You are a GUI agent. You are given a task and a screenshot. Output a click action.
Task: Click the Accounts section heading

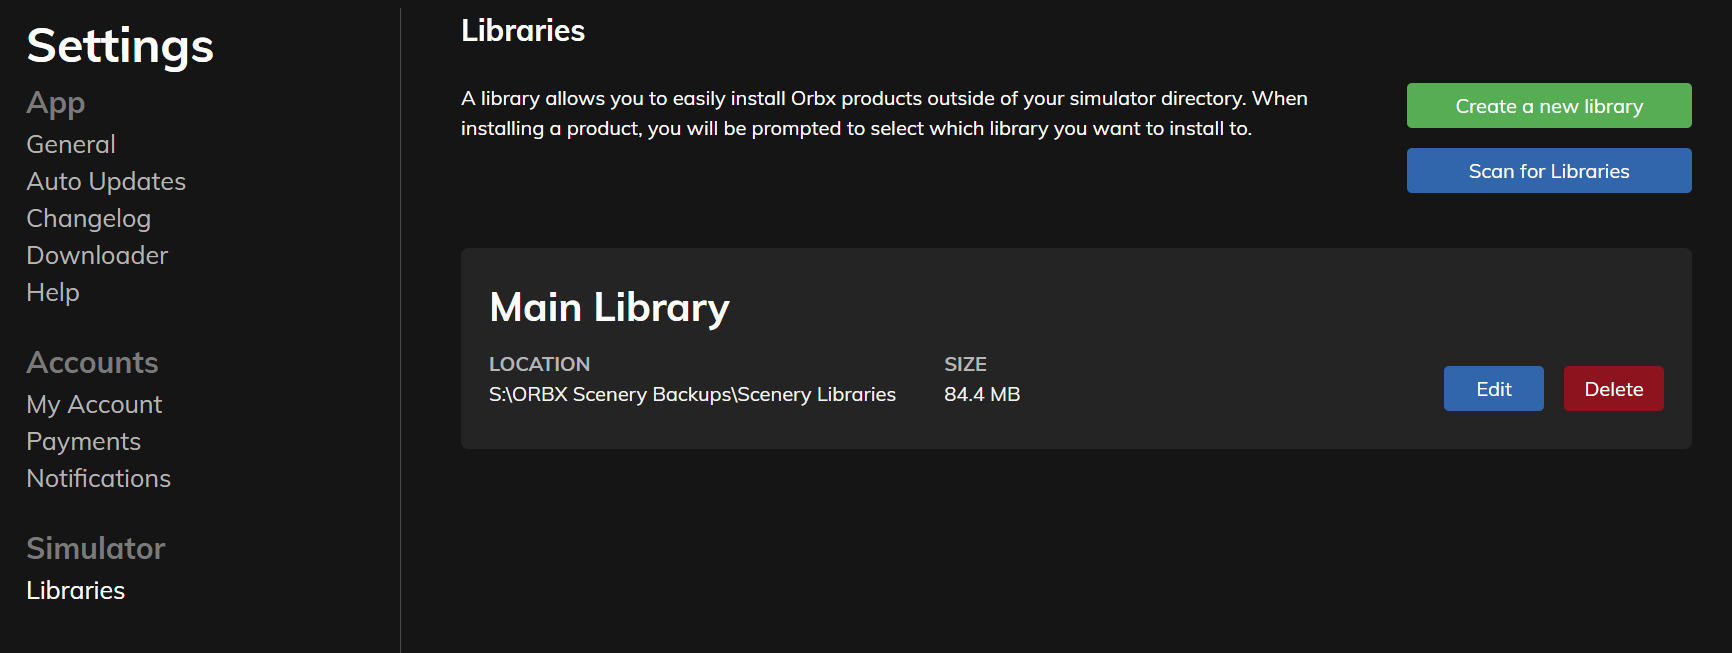point(92,363)
